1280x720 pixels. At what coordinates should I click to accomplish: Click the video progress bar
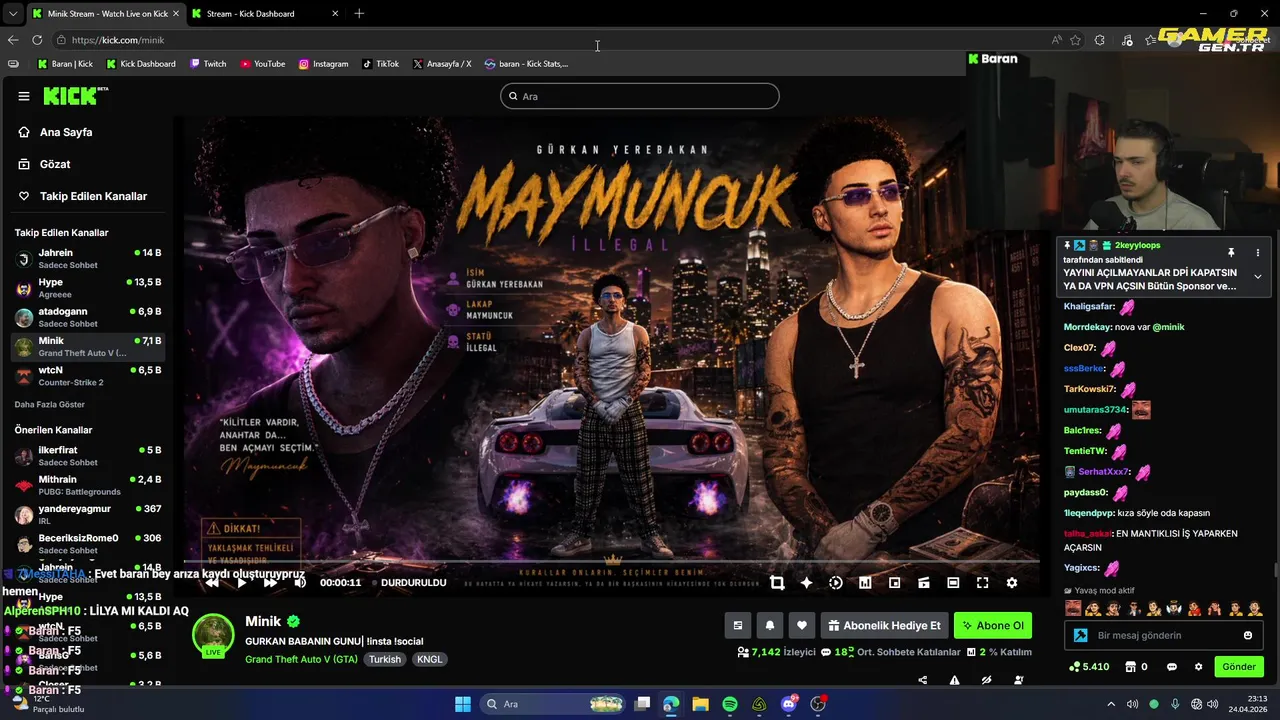(612, 562)
